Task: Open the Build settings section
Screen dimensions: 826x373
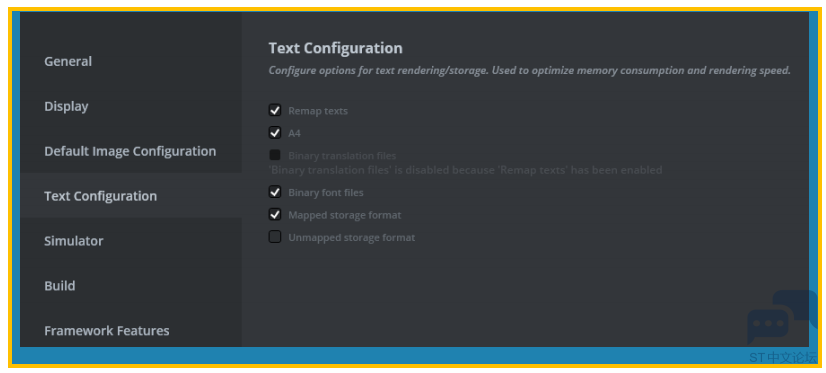Action: 60,286
